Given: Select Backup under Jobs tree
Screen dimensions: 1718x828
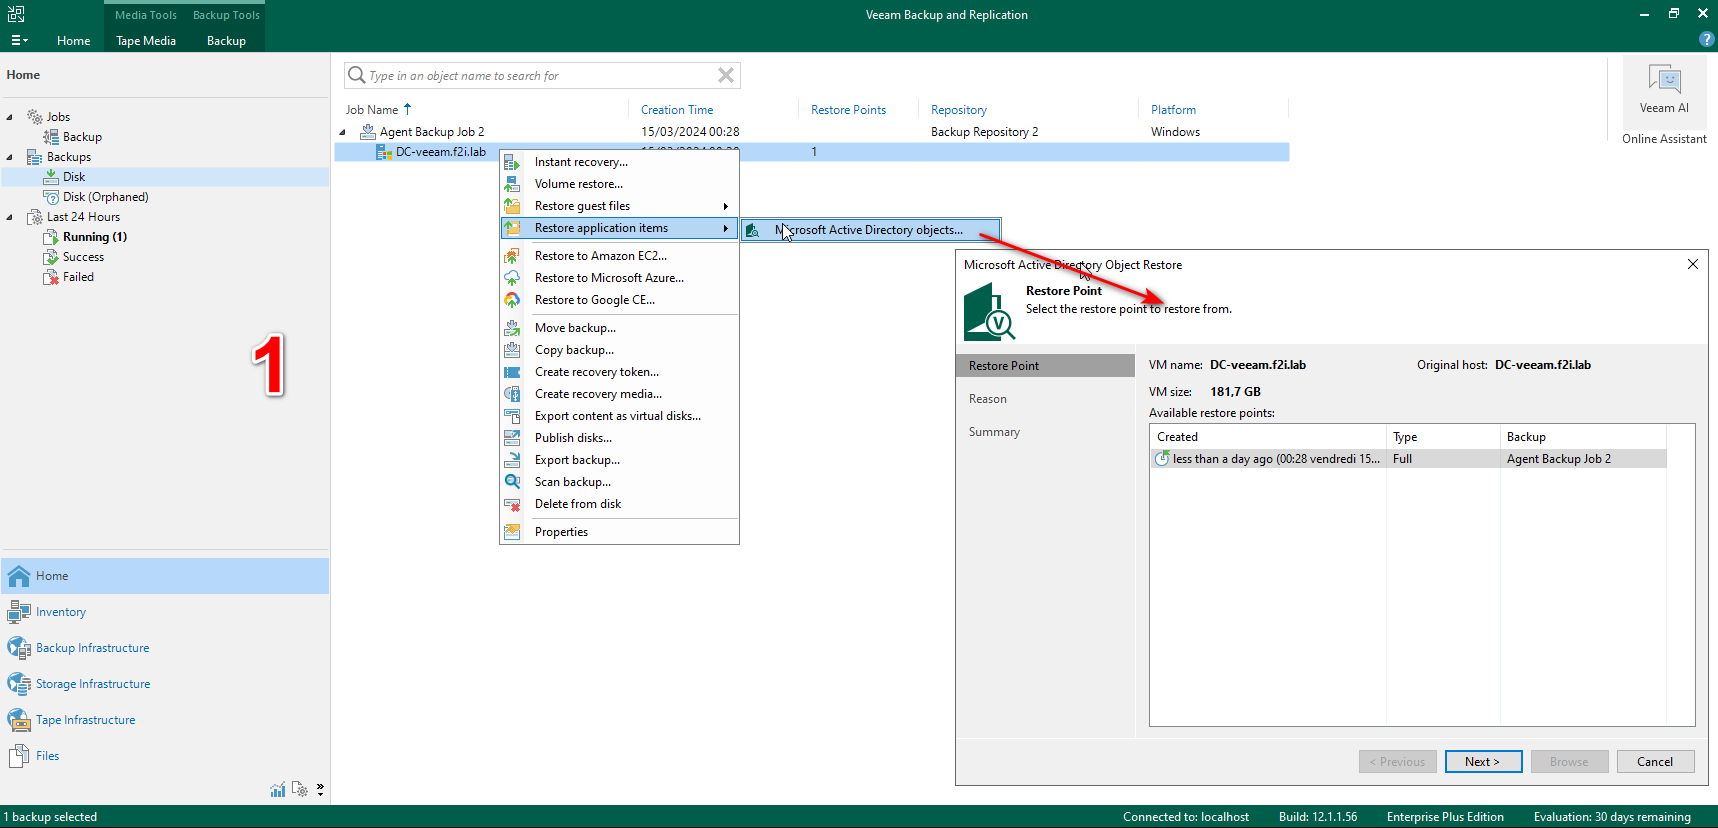Looking at the screenshot, I should (x=82, y=137).
